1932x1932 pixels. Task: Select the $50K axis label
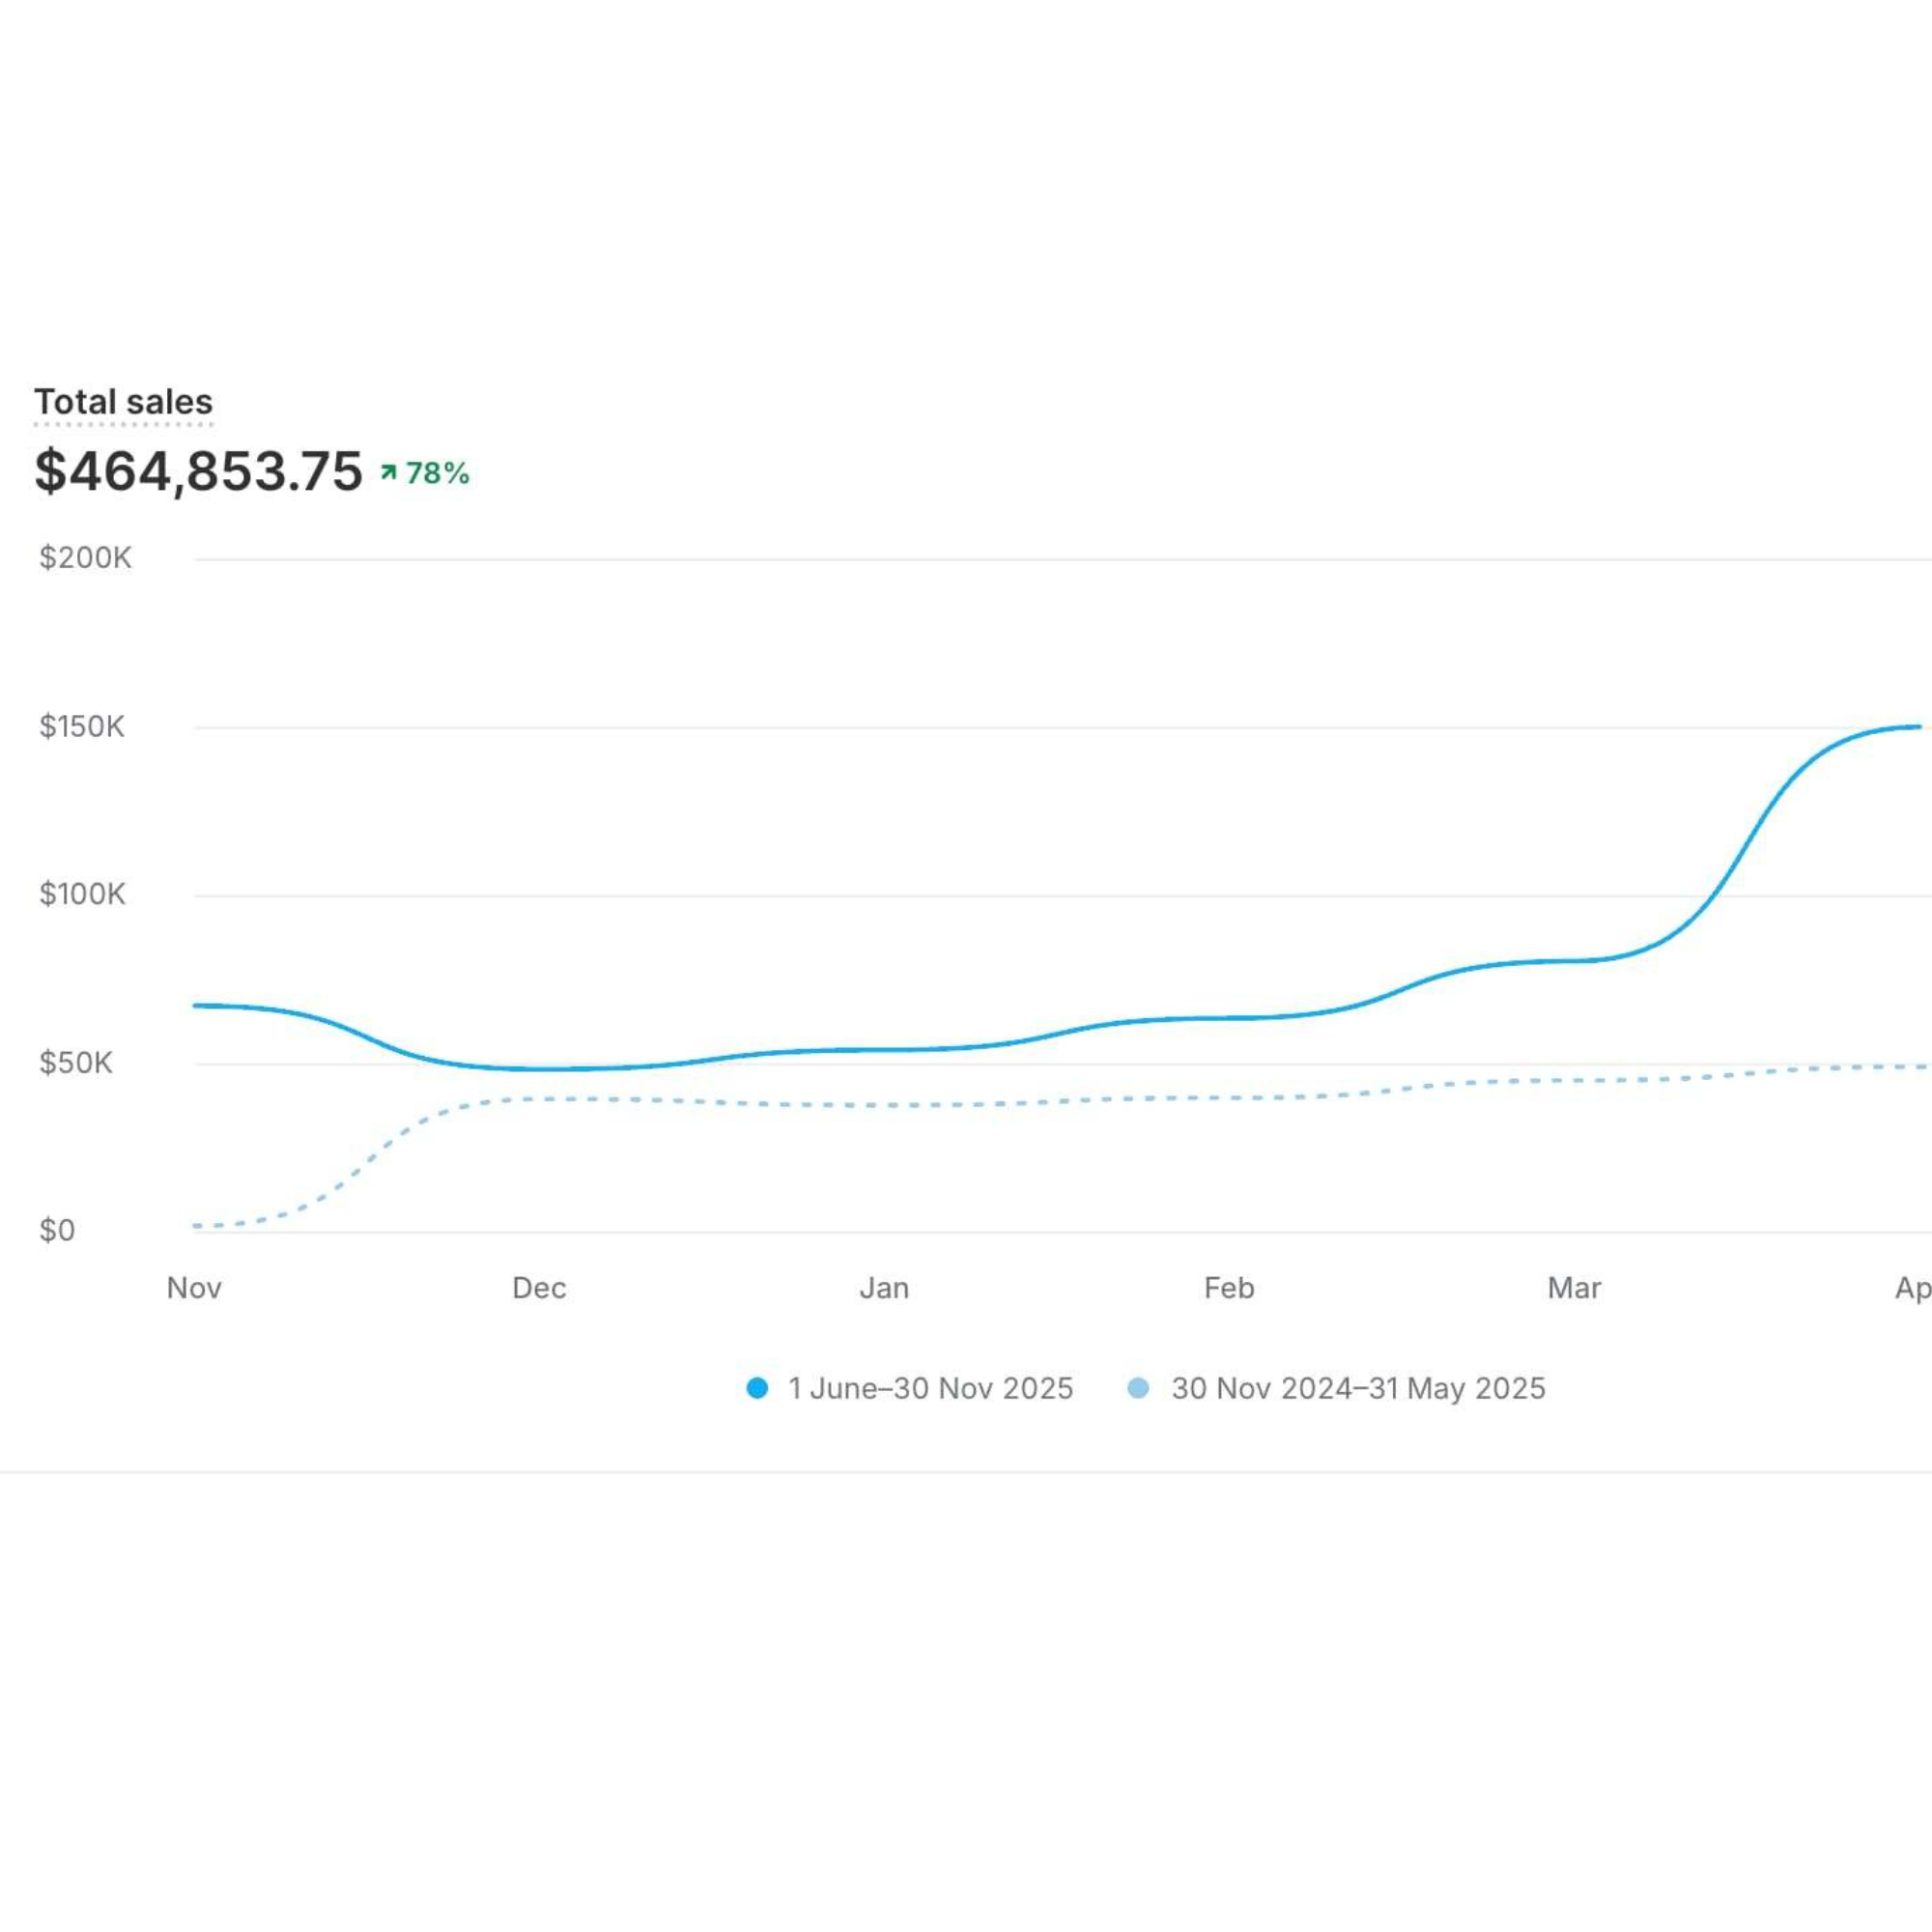coord(76,1062)
